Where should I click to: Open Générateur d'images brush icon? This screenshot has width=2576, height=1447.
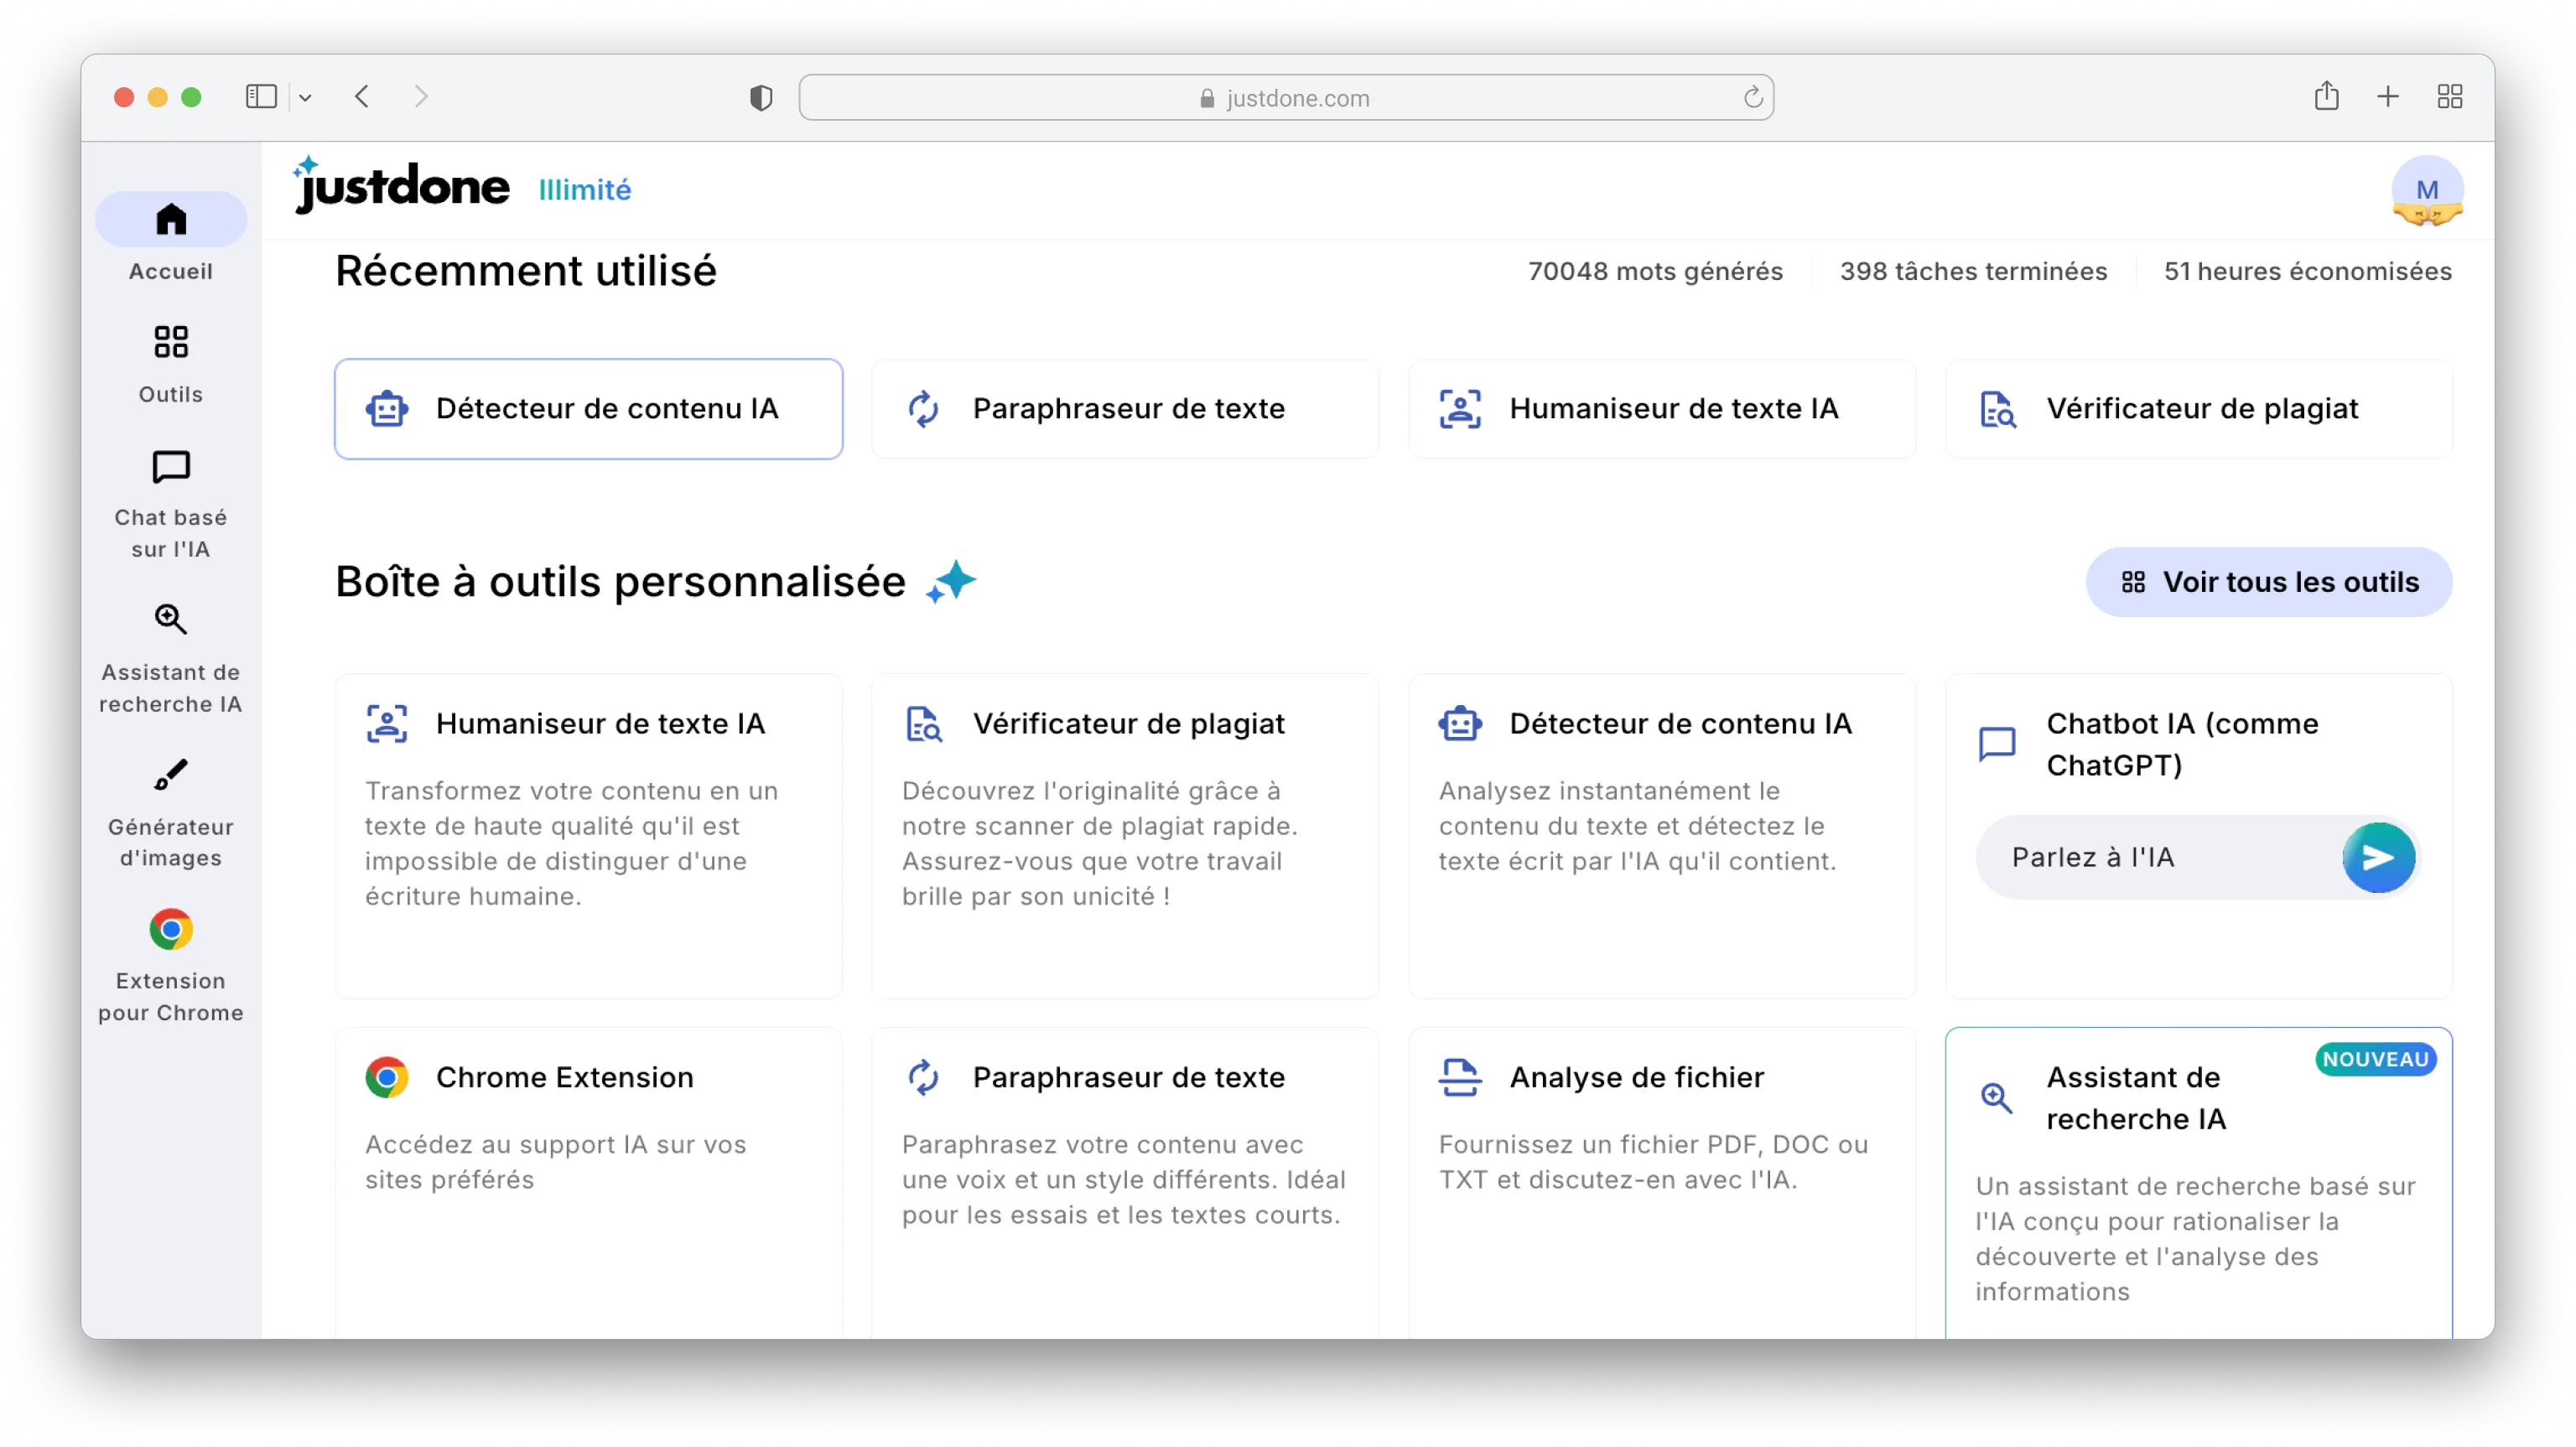coord(171,775)
